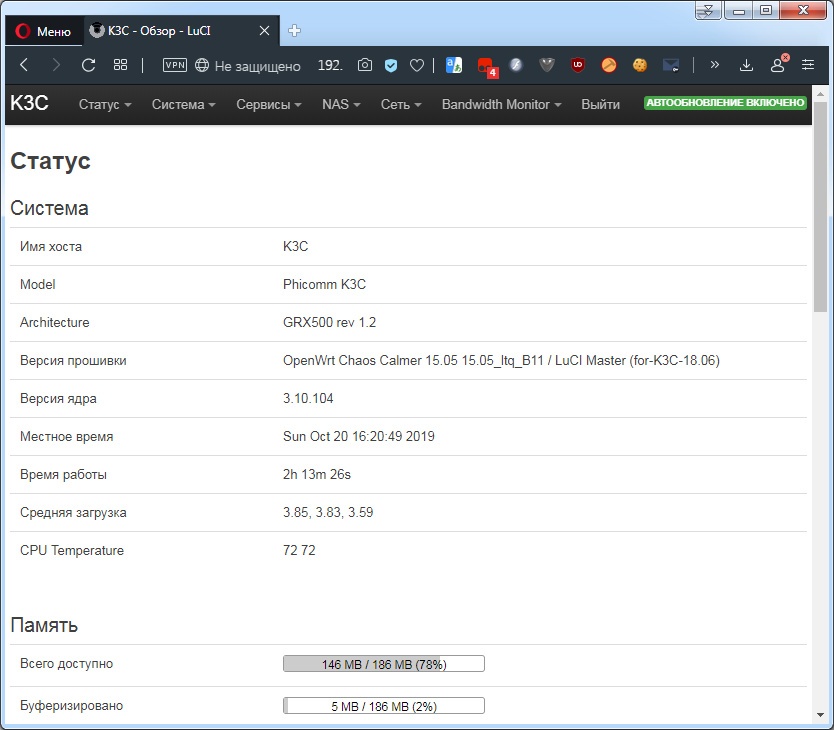Click Выйти to log out of LuCI
This screenshot has height=730, width=834.
600,104
